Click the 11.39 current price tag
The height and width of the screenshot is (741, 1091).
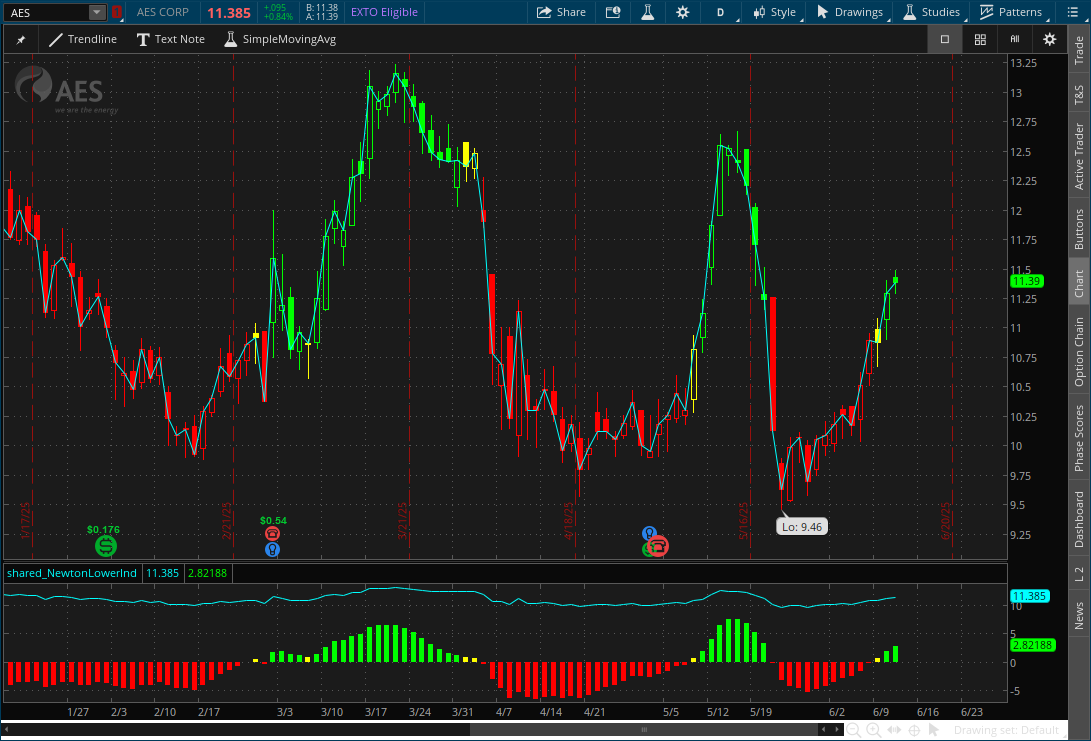click(x=1026, y=281)
